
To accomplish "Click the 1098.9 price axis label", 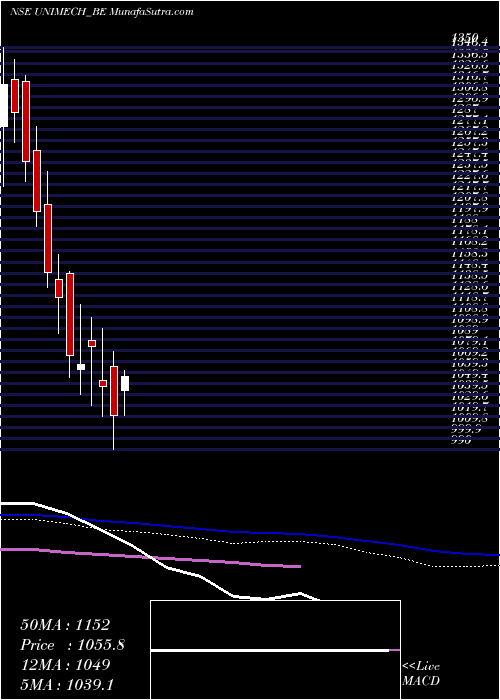I will 470,321.
